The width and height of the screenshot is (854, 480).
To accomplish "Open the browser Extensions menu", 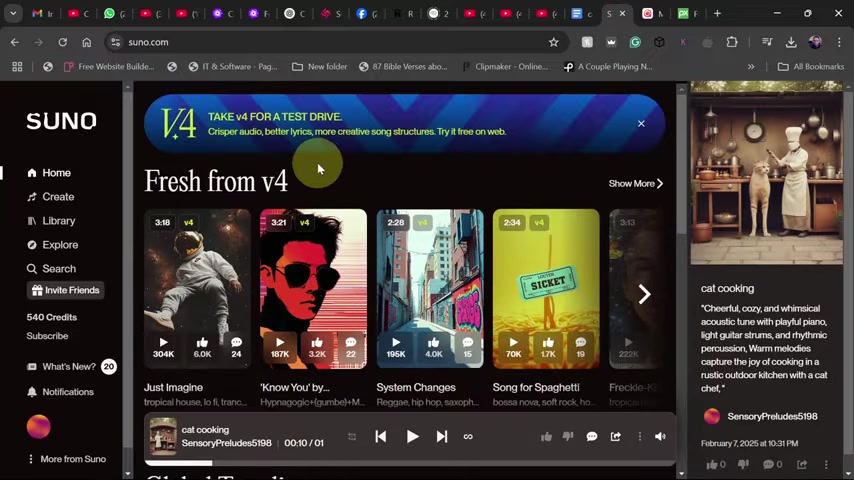I will coord(731,42).
